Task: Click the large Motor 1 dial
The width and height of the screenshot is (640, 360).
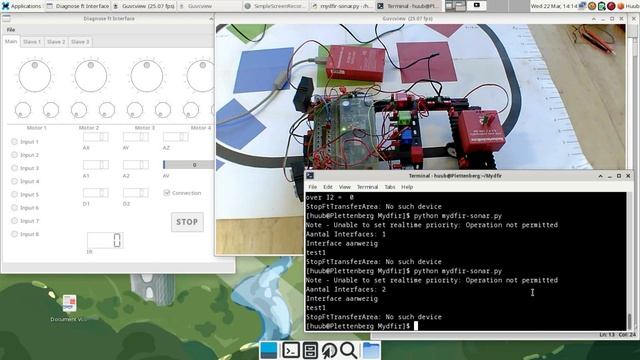Action: point(35,76)
